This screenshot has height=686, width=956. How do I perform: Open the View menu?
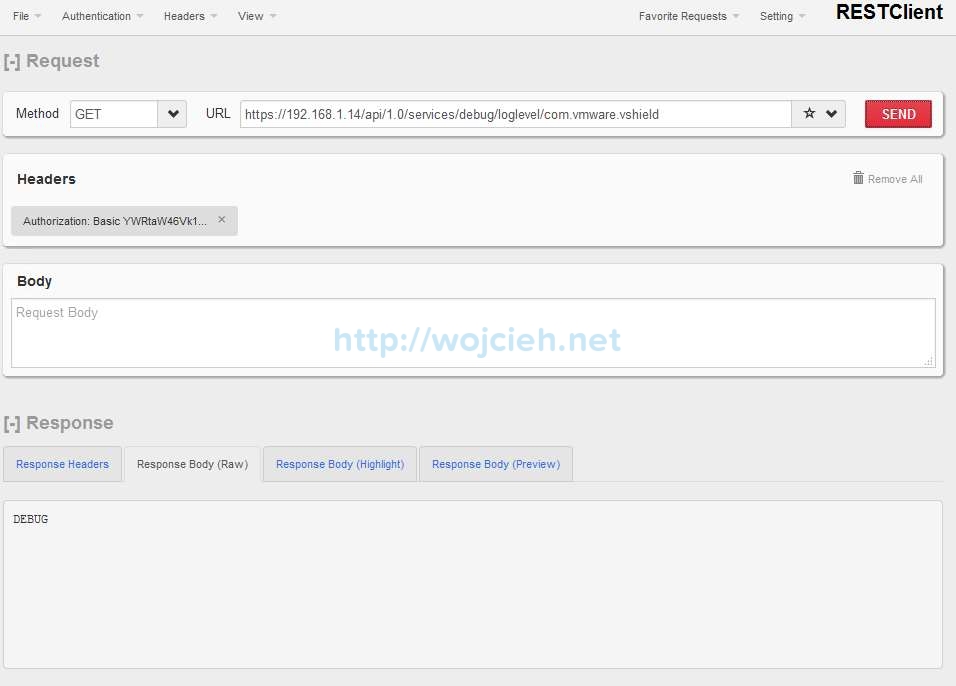[257, 16]
